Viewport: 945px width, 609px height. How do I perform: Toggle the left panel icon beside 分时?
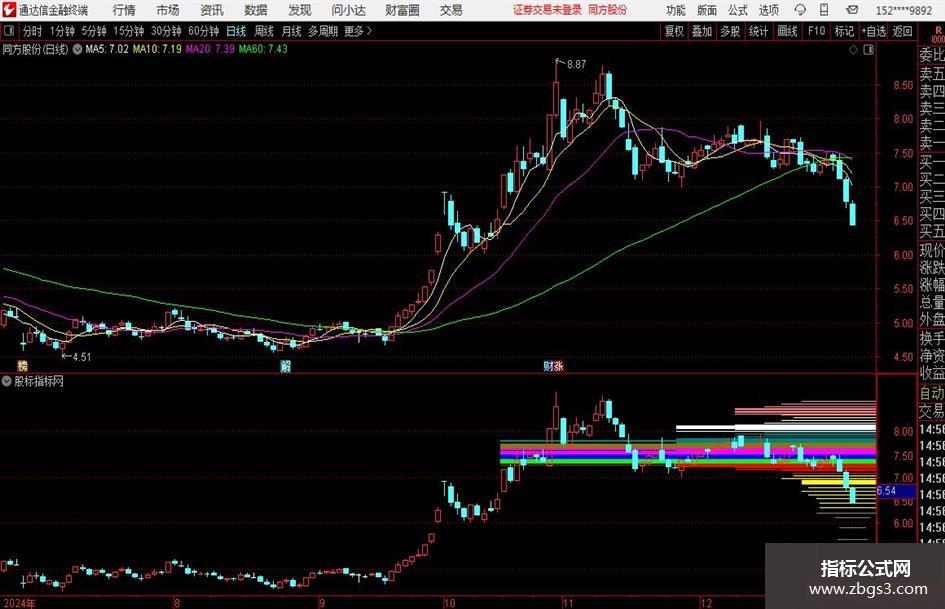coord(9,31)
